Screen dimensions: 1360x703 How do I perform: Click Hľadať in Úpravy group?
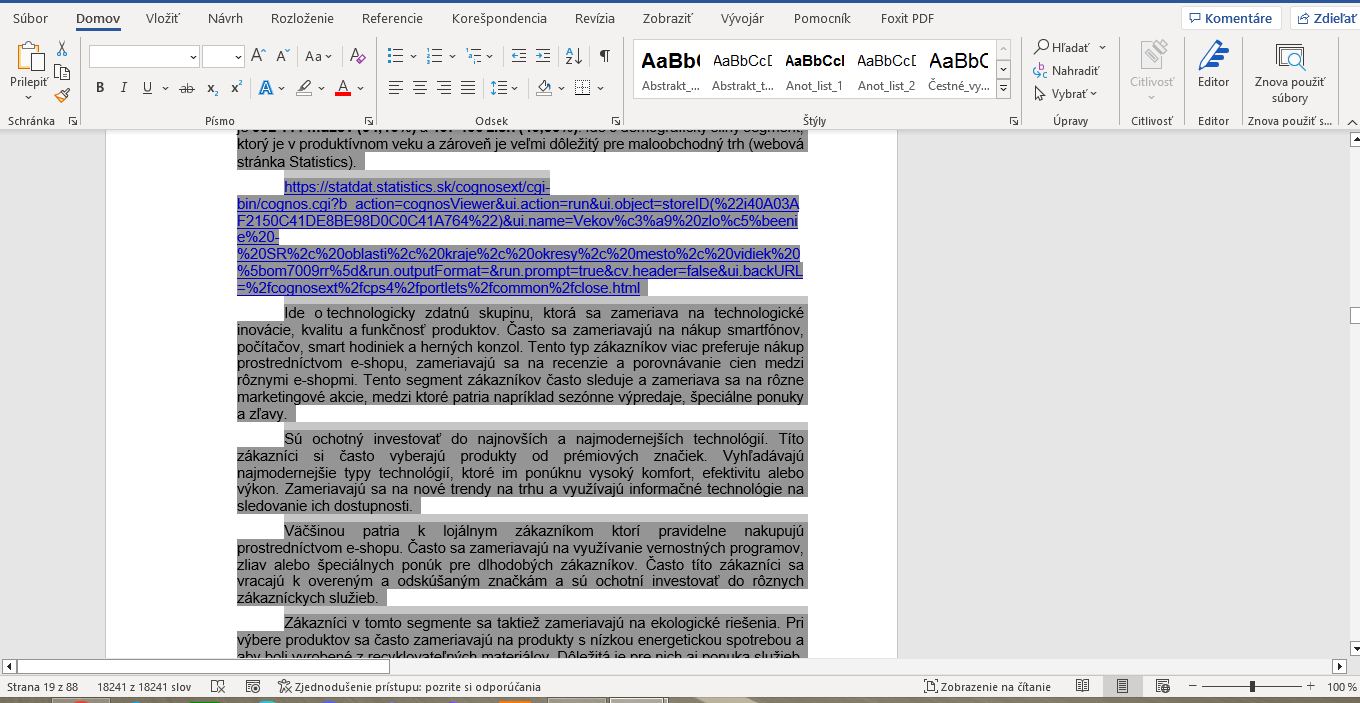1070,47
